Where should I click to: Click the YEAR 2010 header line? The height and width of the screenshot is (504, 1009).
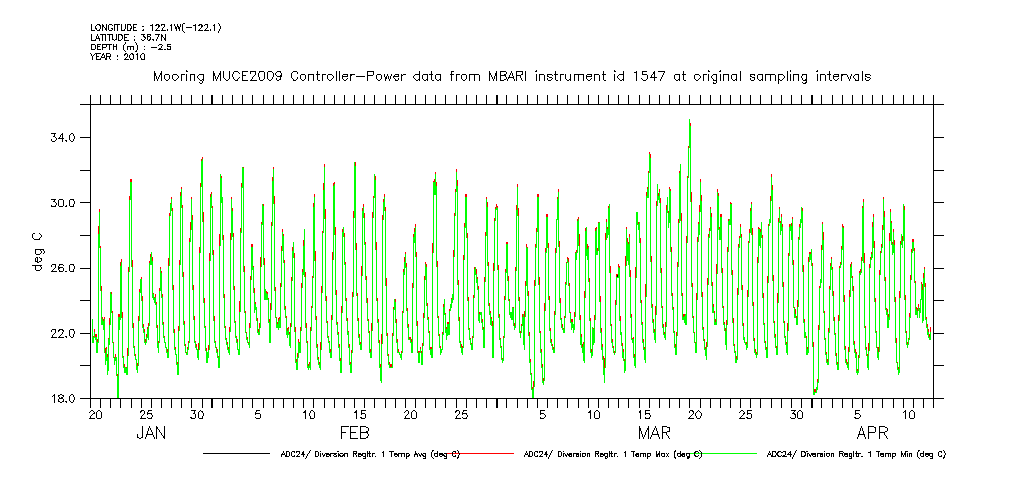pyautogui.click(x=118, y=57)
